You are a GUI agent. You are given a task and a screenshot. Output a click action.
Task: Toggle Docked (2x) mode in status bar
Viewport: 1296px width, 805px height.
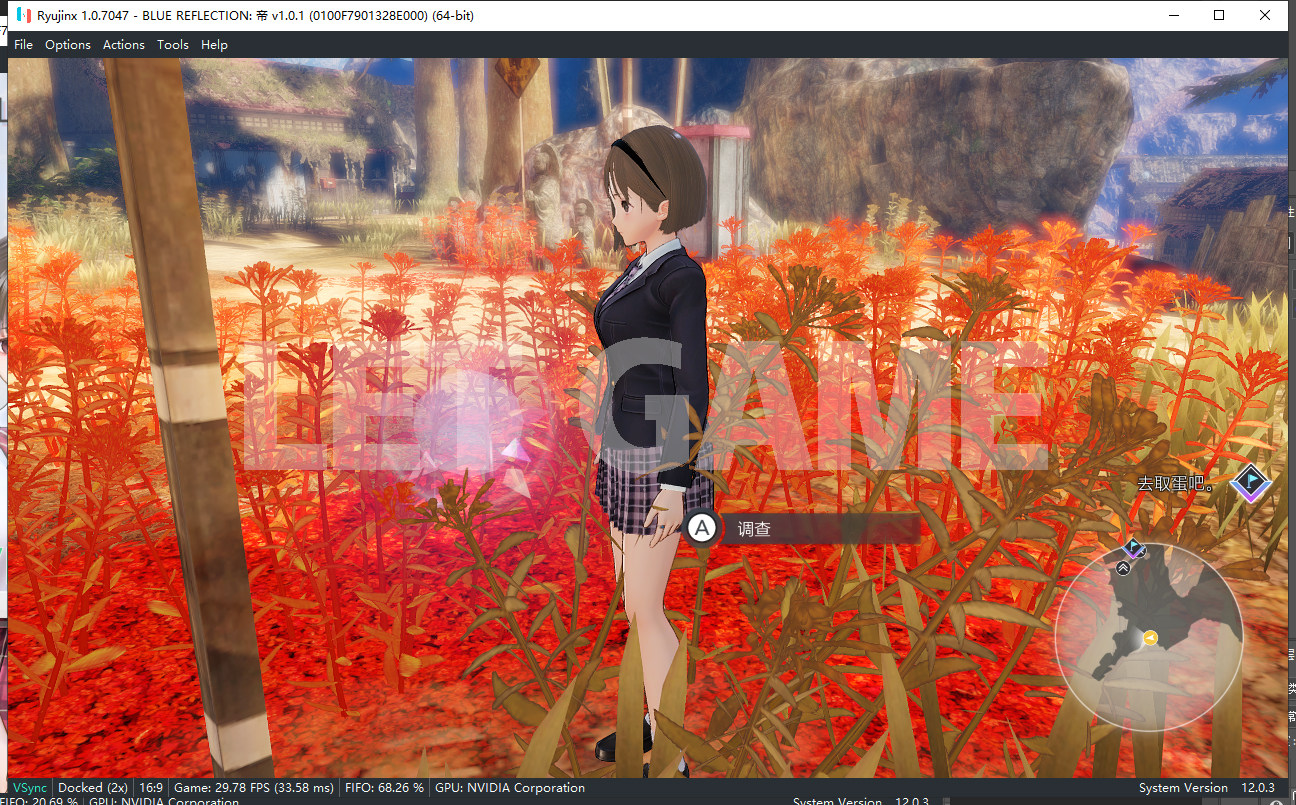tap(93, 788)
